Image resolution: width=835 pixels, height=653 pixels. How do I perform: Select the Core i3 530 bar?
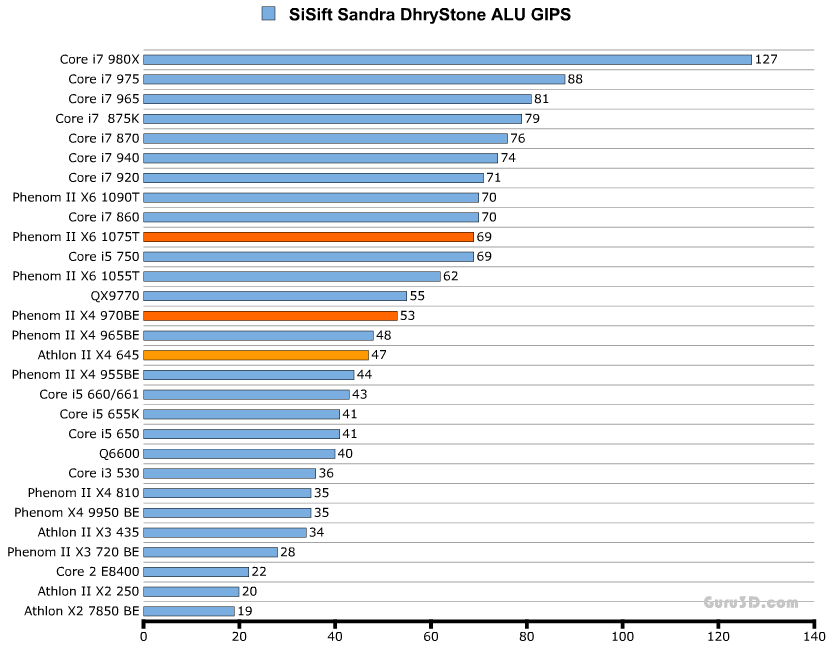pyautogui.click(x=230, y=473)
